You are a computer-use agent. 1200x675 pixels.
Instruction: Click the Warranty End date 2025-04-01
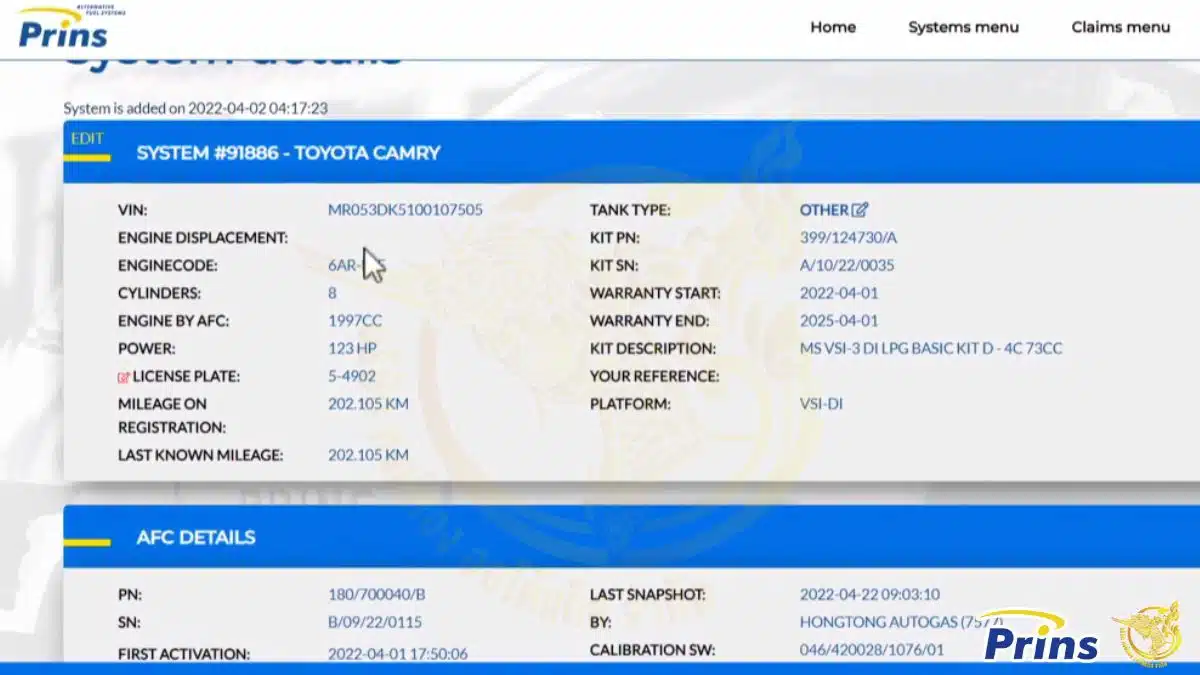[839, 321]
